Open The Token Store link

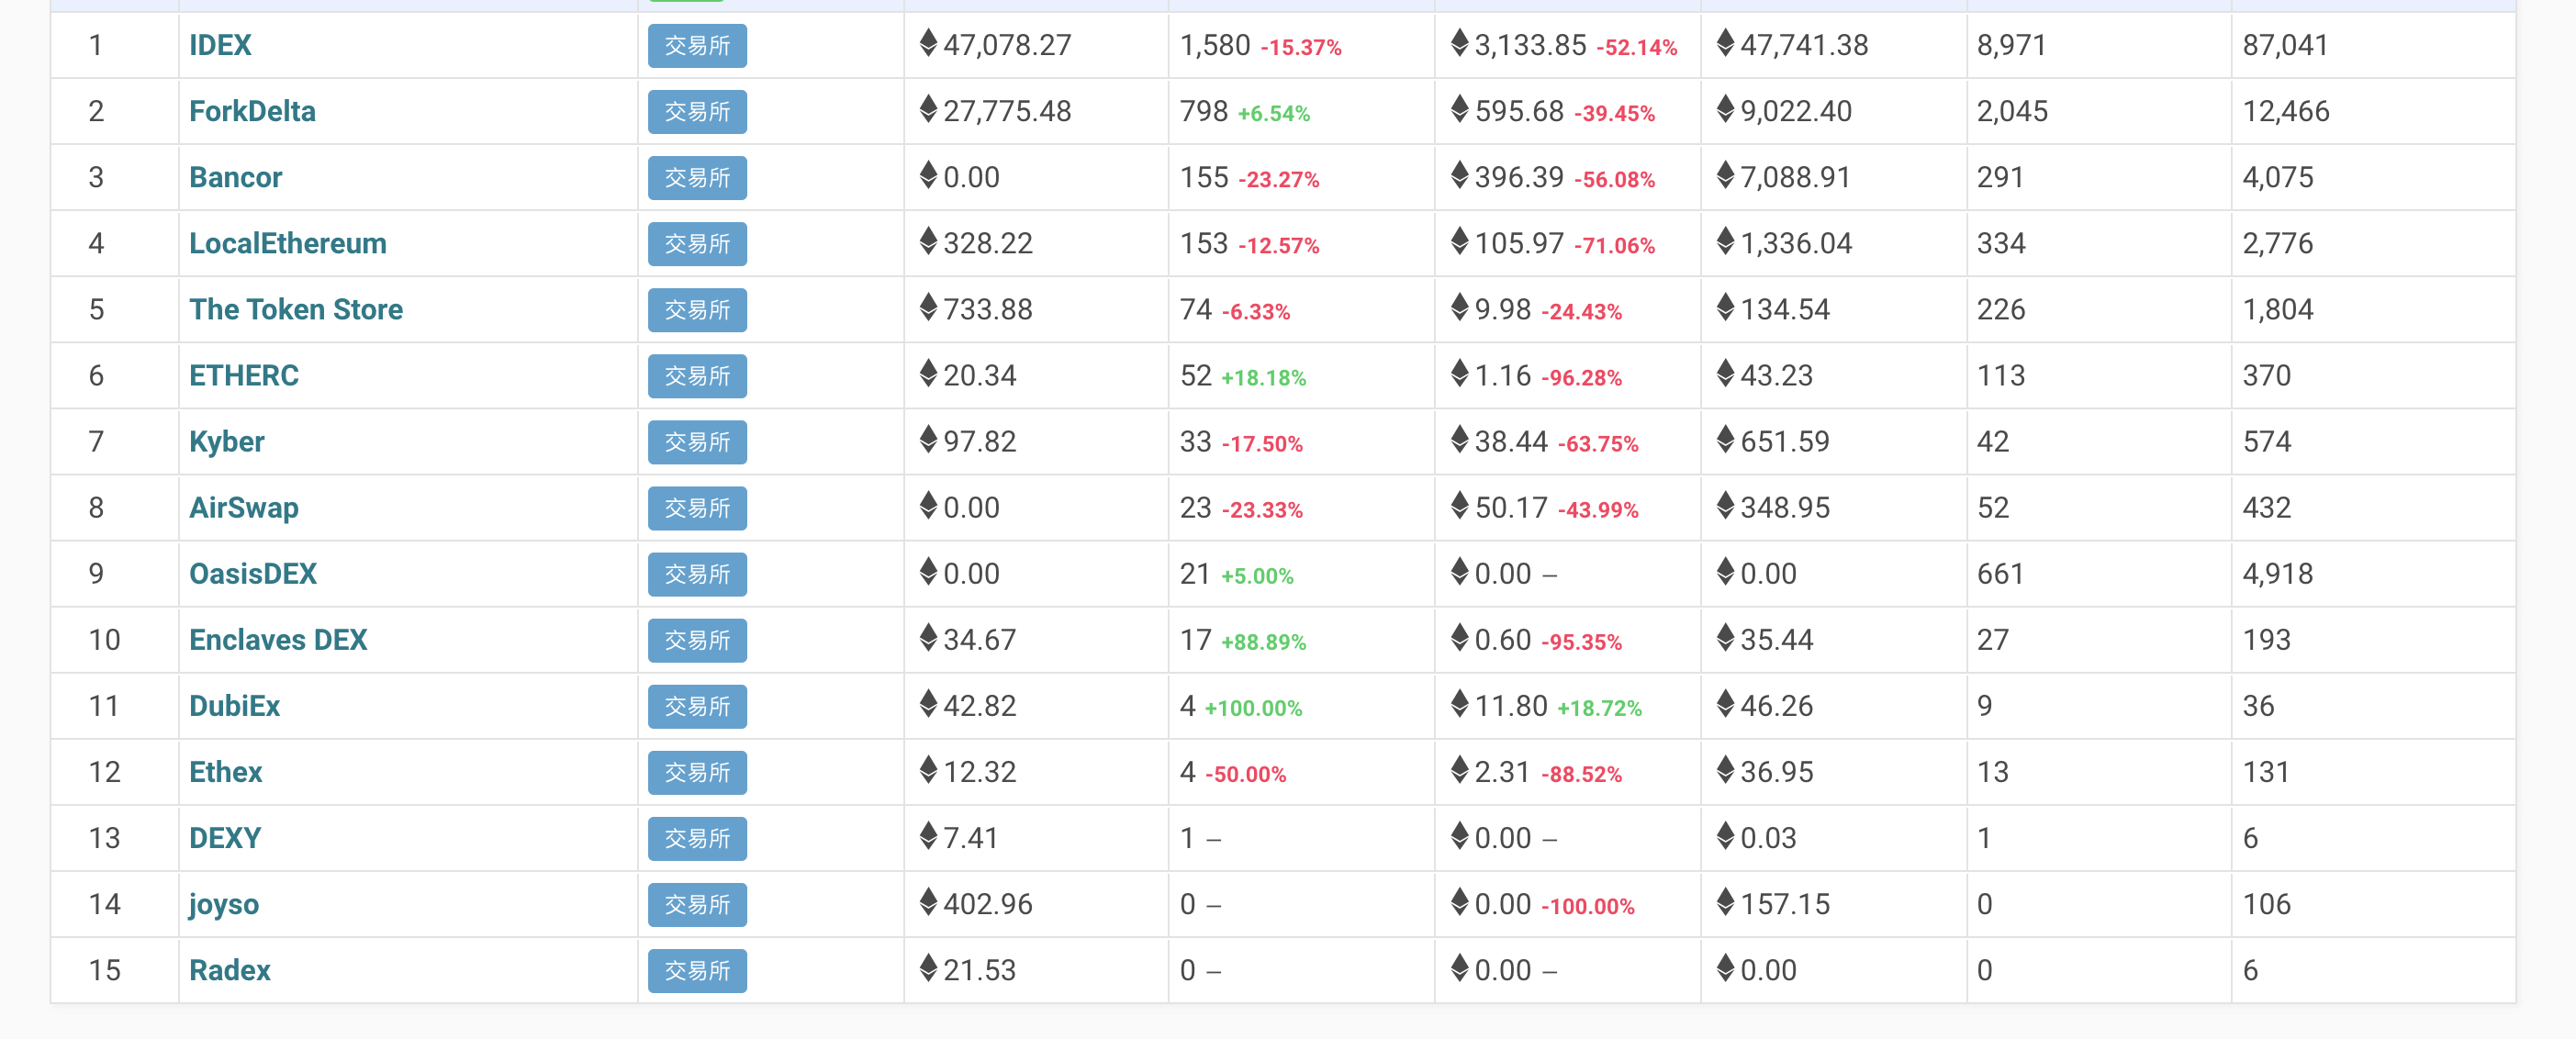pyautogui.click(x=296, y=309)
